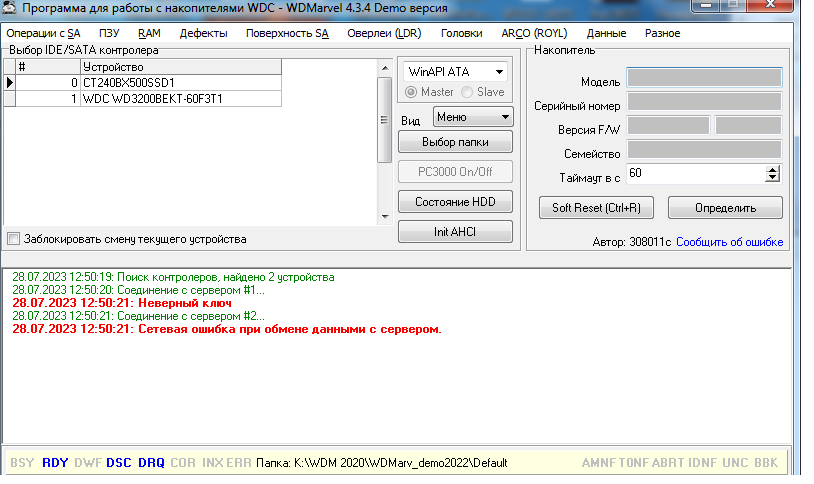Click the WDMarvel app icon in title bar

11,8
